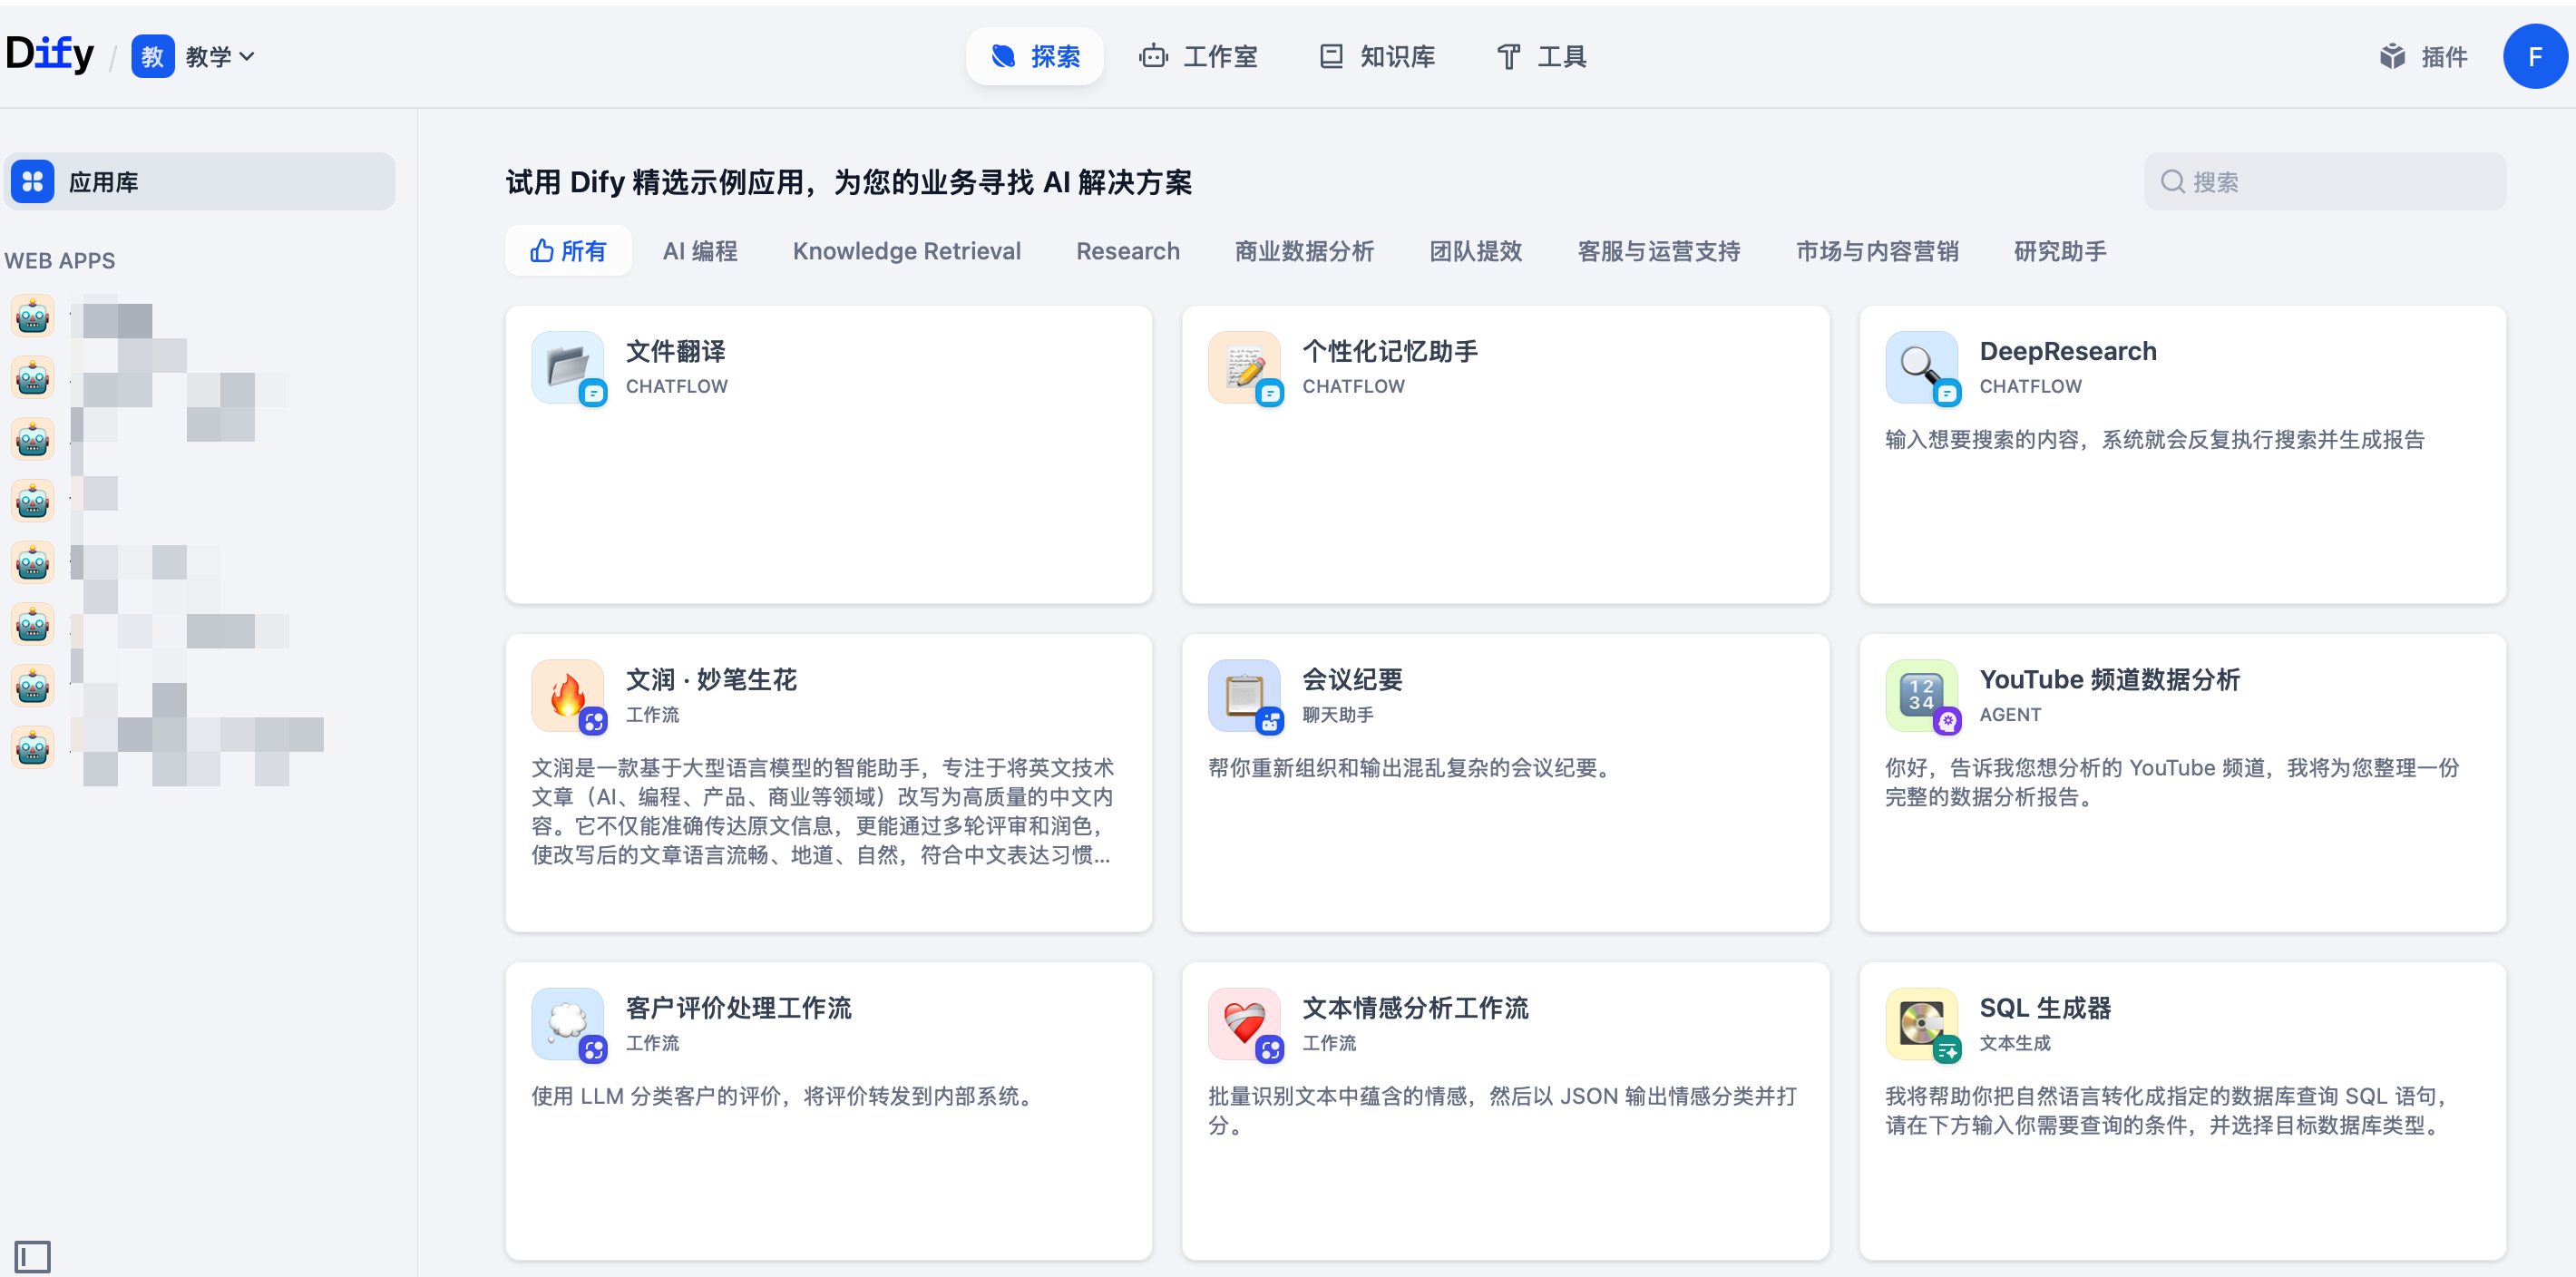Click the Dify logo
The height and width of the screenshot is (1277, 2576).
pos(50,54)
